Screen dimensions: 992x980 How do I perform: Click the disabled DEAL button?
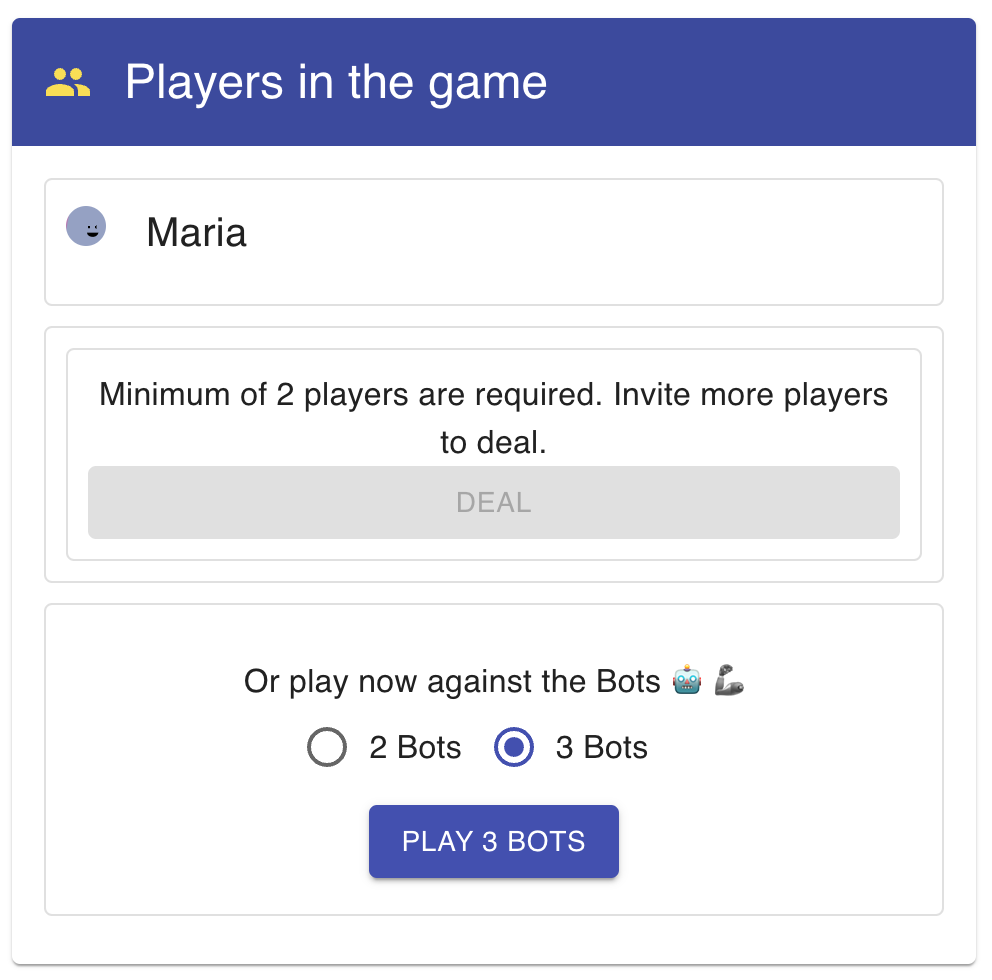click(493, 502)
